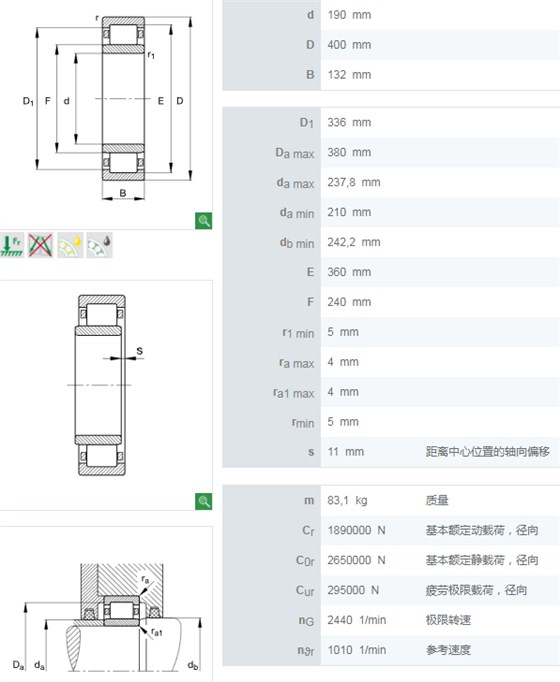Click the '疲劳极限载荷，径向' description

pos(477,590)
